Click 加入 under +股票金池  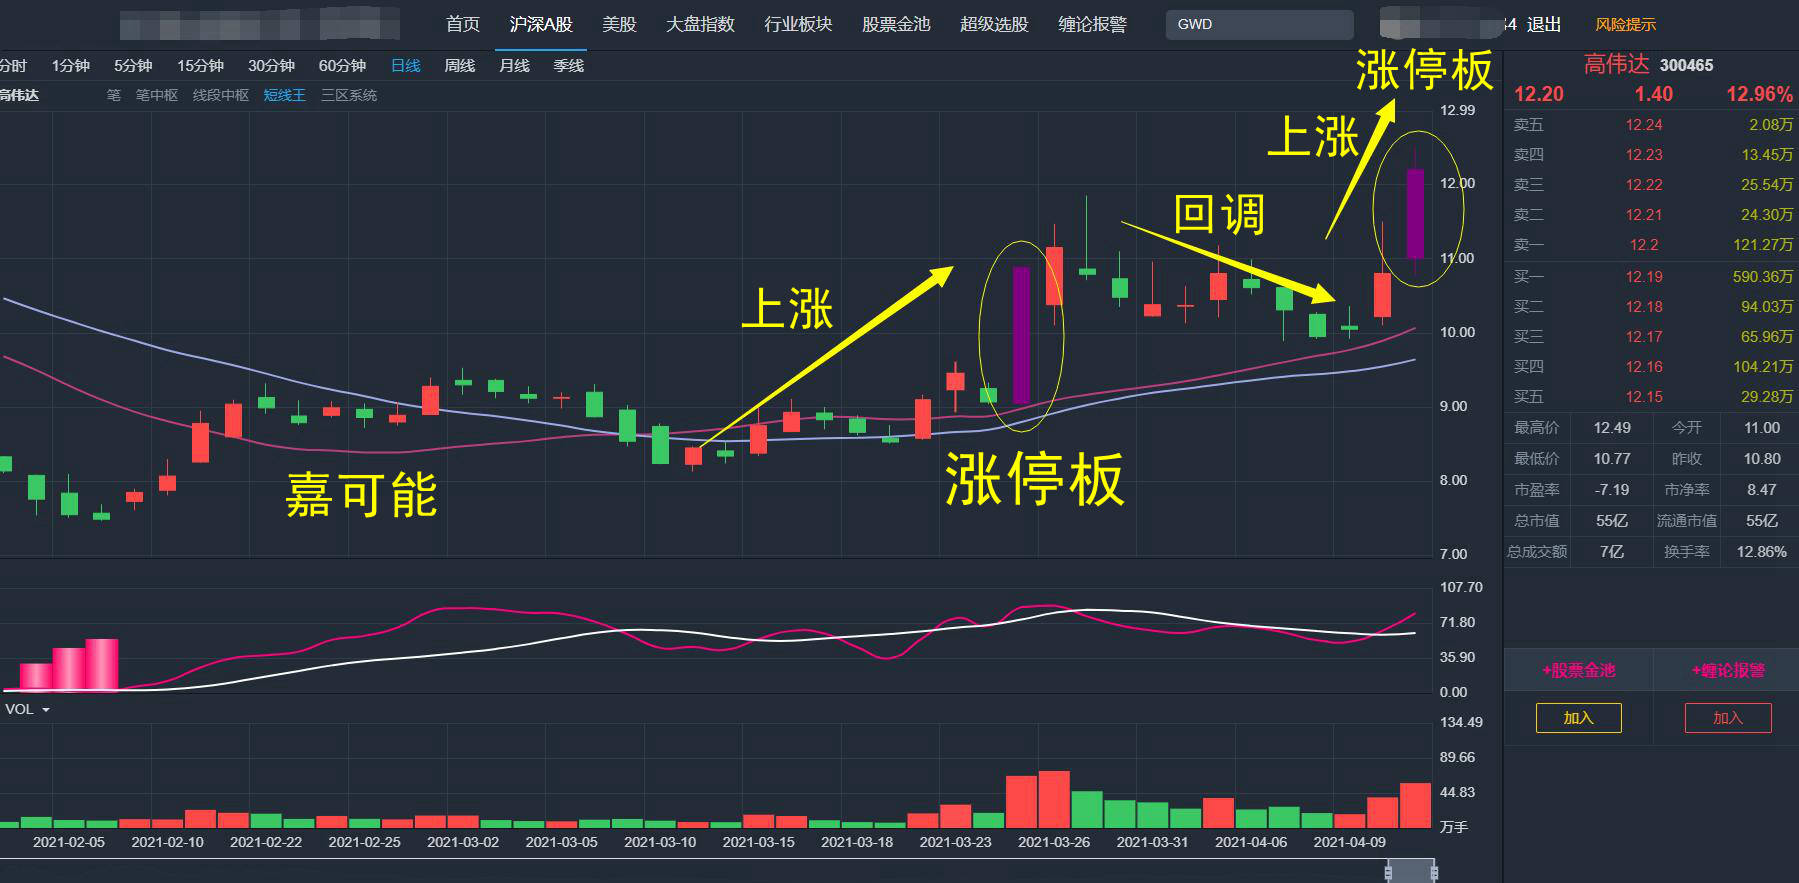click(x=1578, y=718)
